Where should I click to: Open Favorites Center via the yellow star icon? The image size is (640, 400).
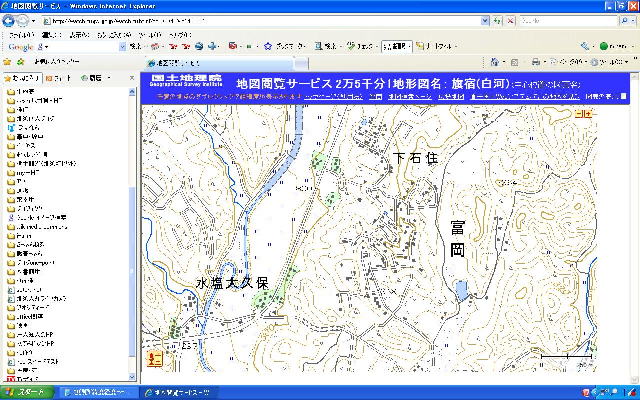(7, 62)
